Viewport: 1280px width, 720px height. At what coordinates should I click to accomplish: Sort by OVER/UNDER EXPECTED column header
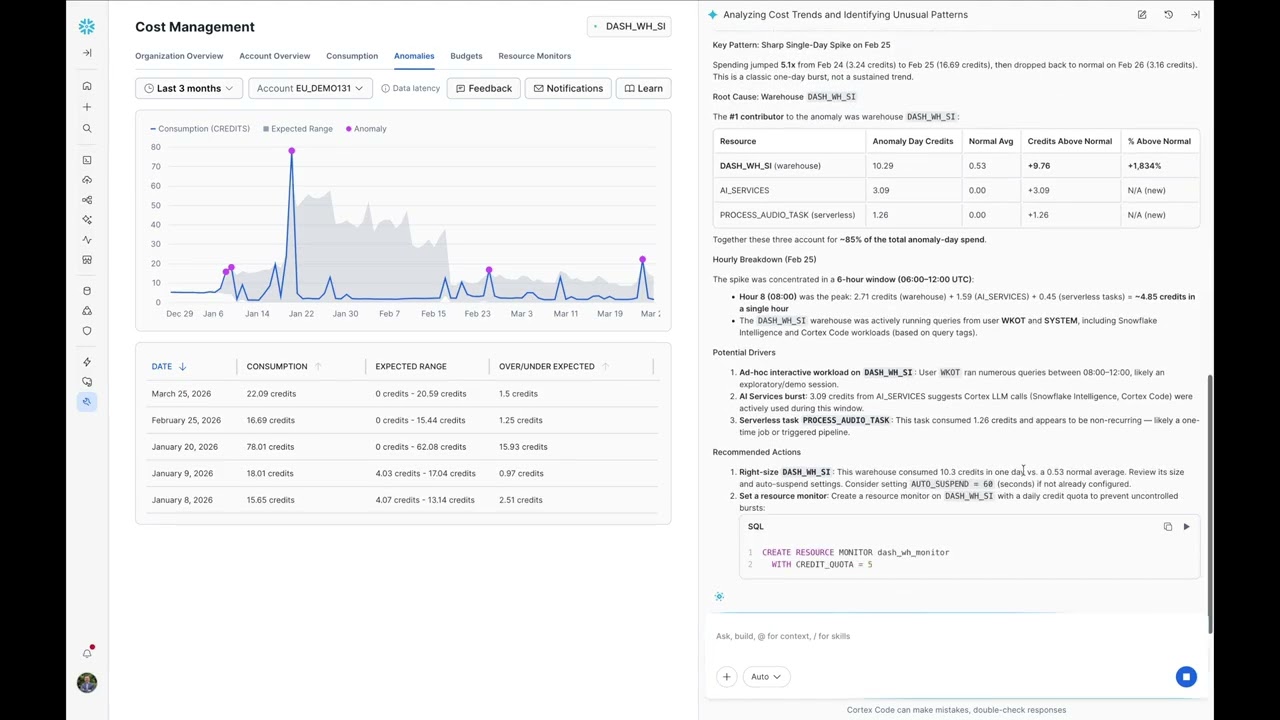(x=554, y=366)
